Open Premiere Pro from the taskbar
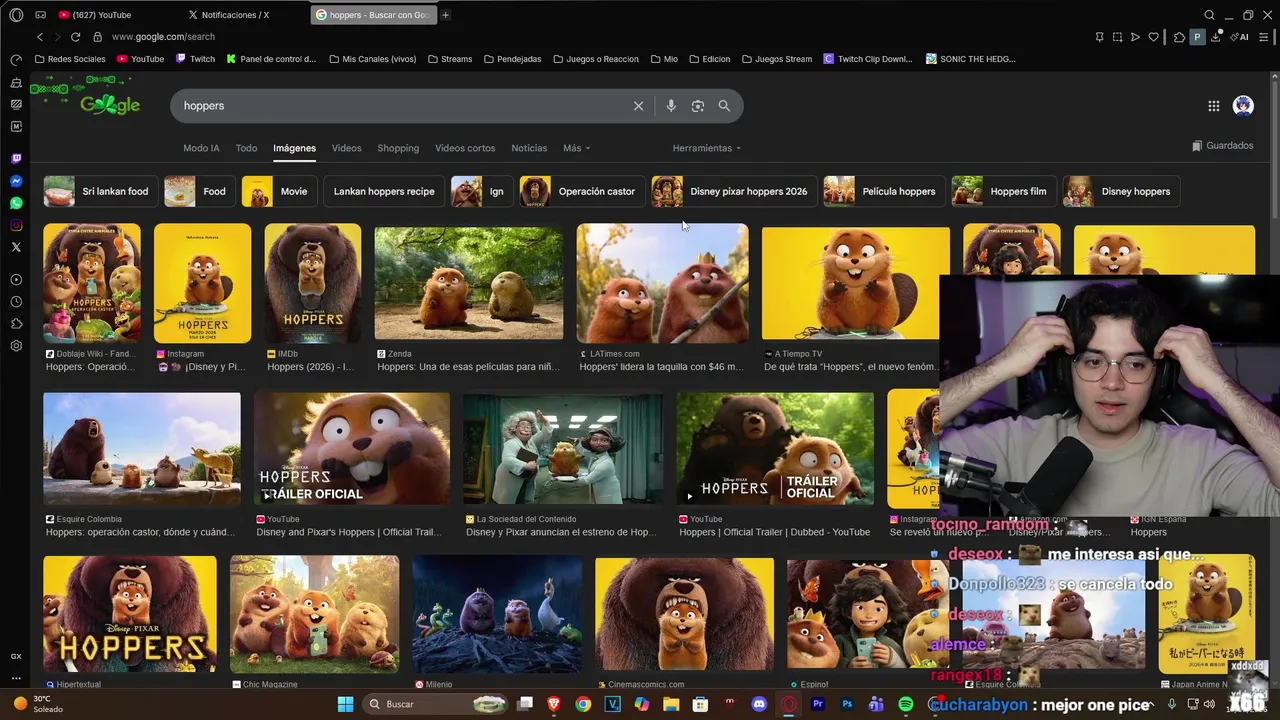The image size is (1280, 720). tap(817, 704)
